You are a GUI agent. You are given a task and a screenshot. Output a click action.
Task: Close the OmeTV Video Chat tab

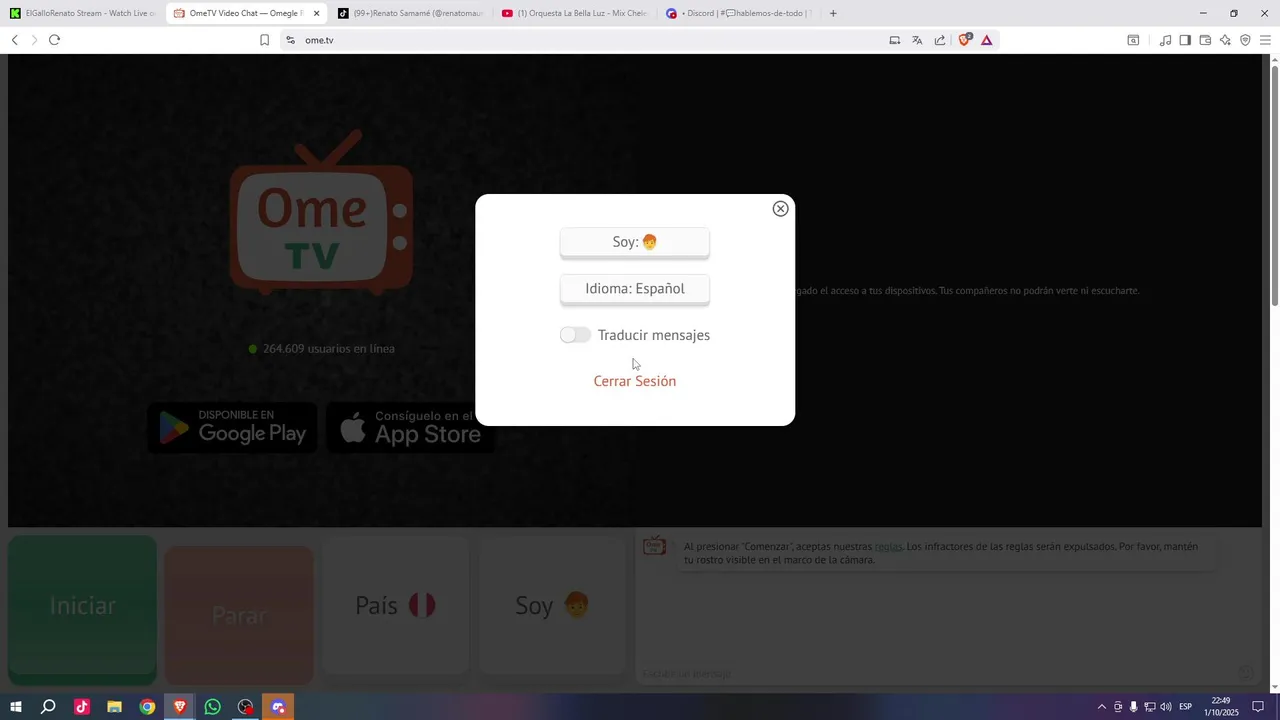316,13
